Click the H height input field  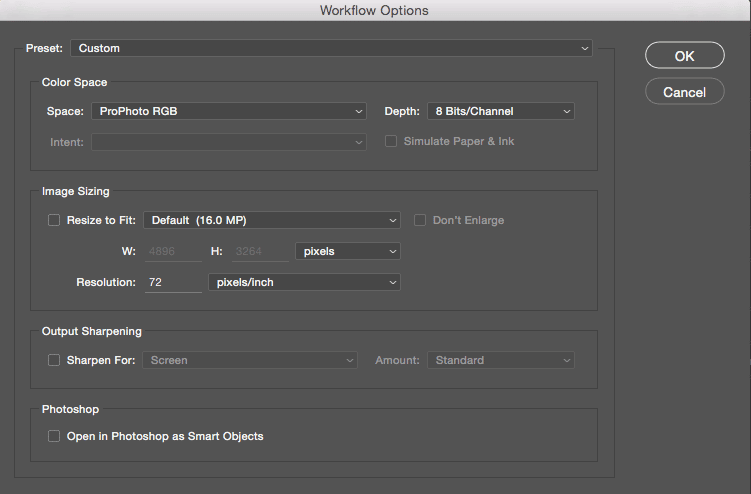[x=259, y=252]
